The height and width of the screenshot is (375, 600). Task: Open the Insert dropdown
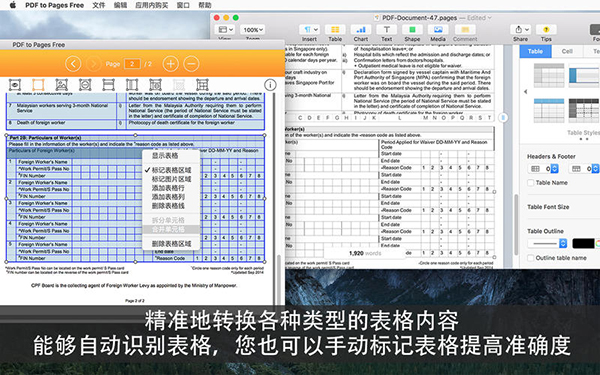pos(309,30)
